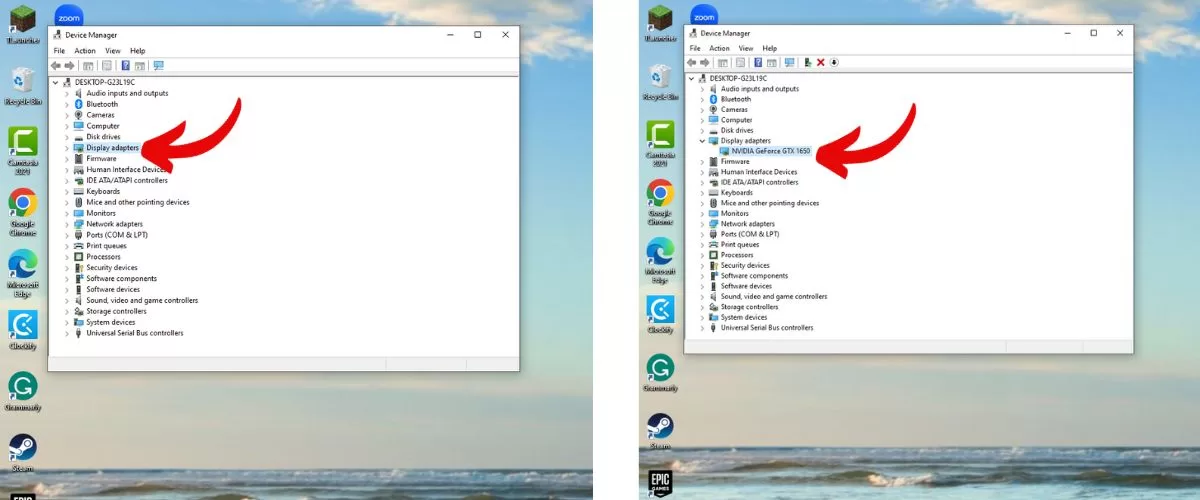The width and height of the screenshot is (1200, 500).
Task: Open Action menu in right Device Manager window
Action: point(719,48)
